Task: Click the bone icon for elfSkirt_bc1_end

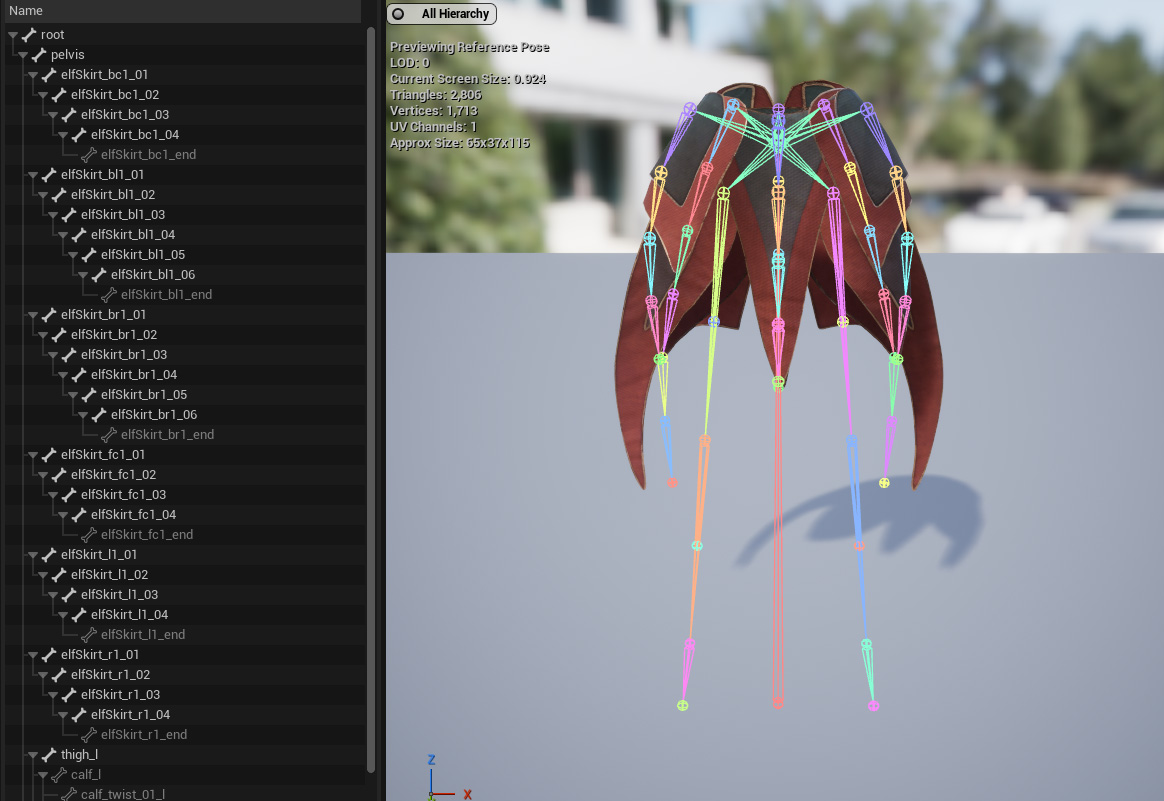Action: point(89,155)
